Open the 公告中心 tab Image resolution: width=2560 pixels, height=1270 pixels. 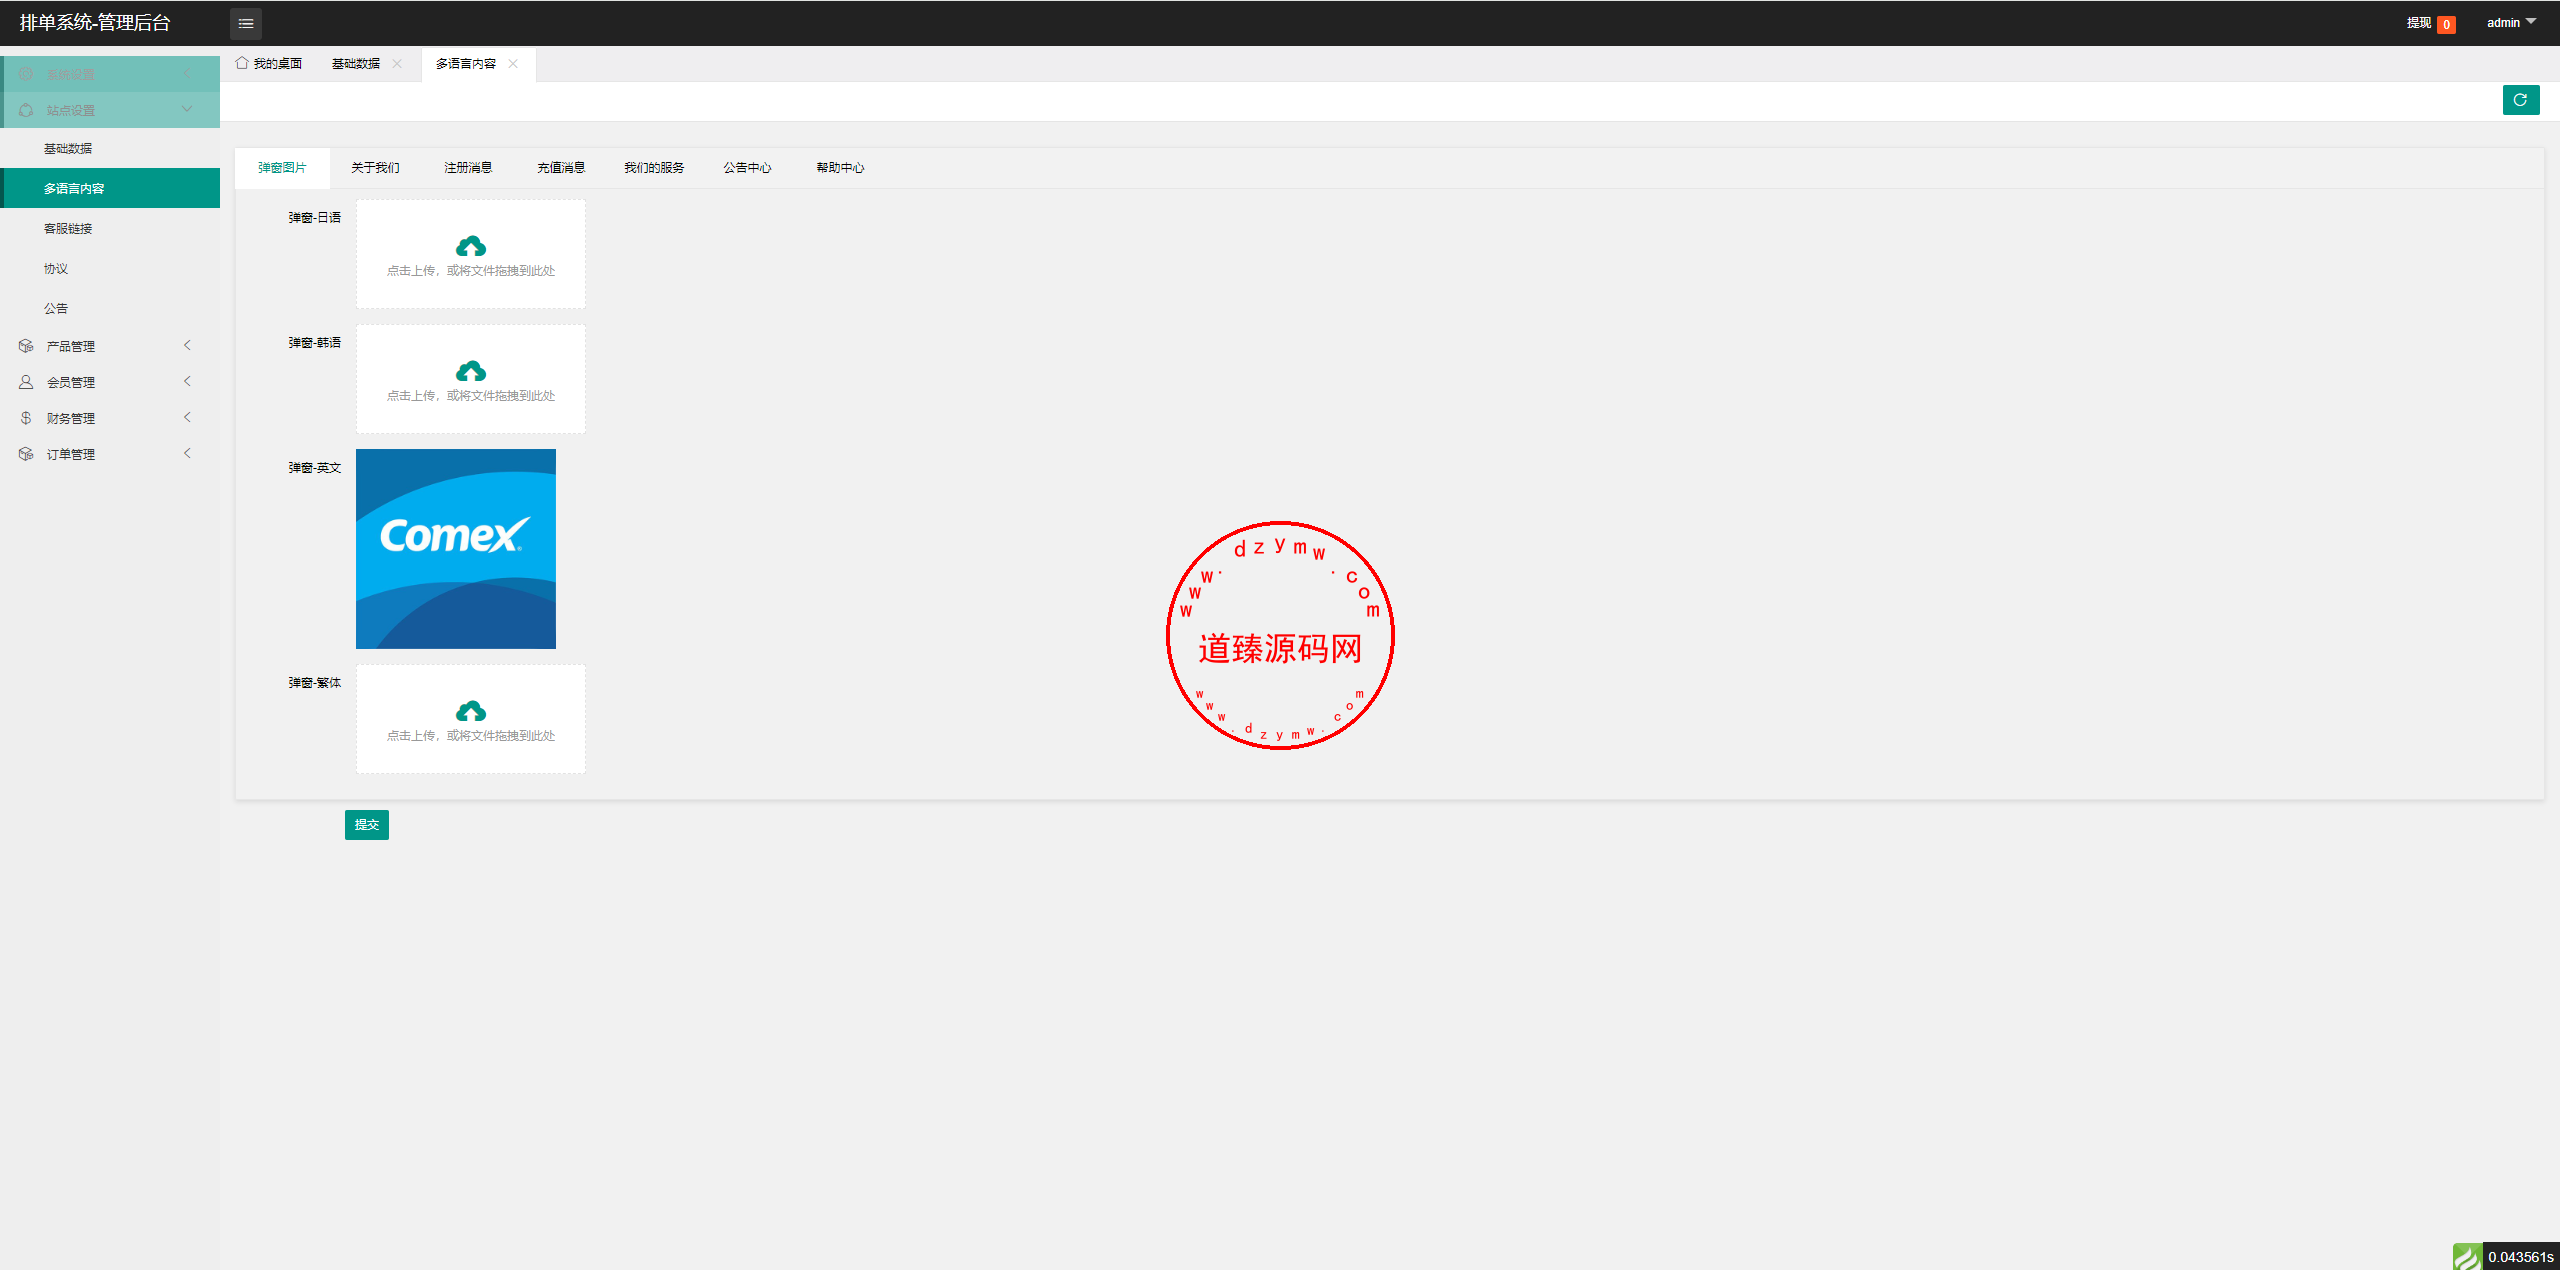[x=747, y=168]
